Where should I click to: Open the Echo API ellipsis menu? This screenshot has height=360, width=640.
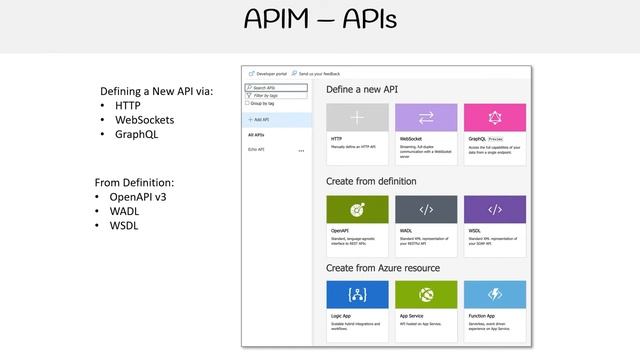pos(301,151)
